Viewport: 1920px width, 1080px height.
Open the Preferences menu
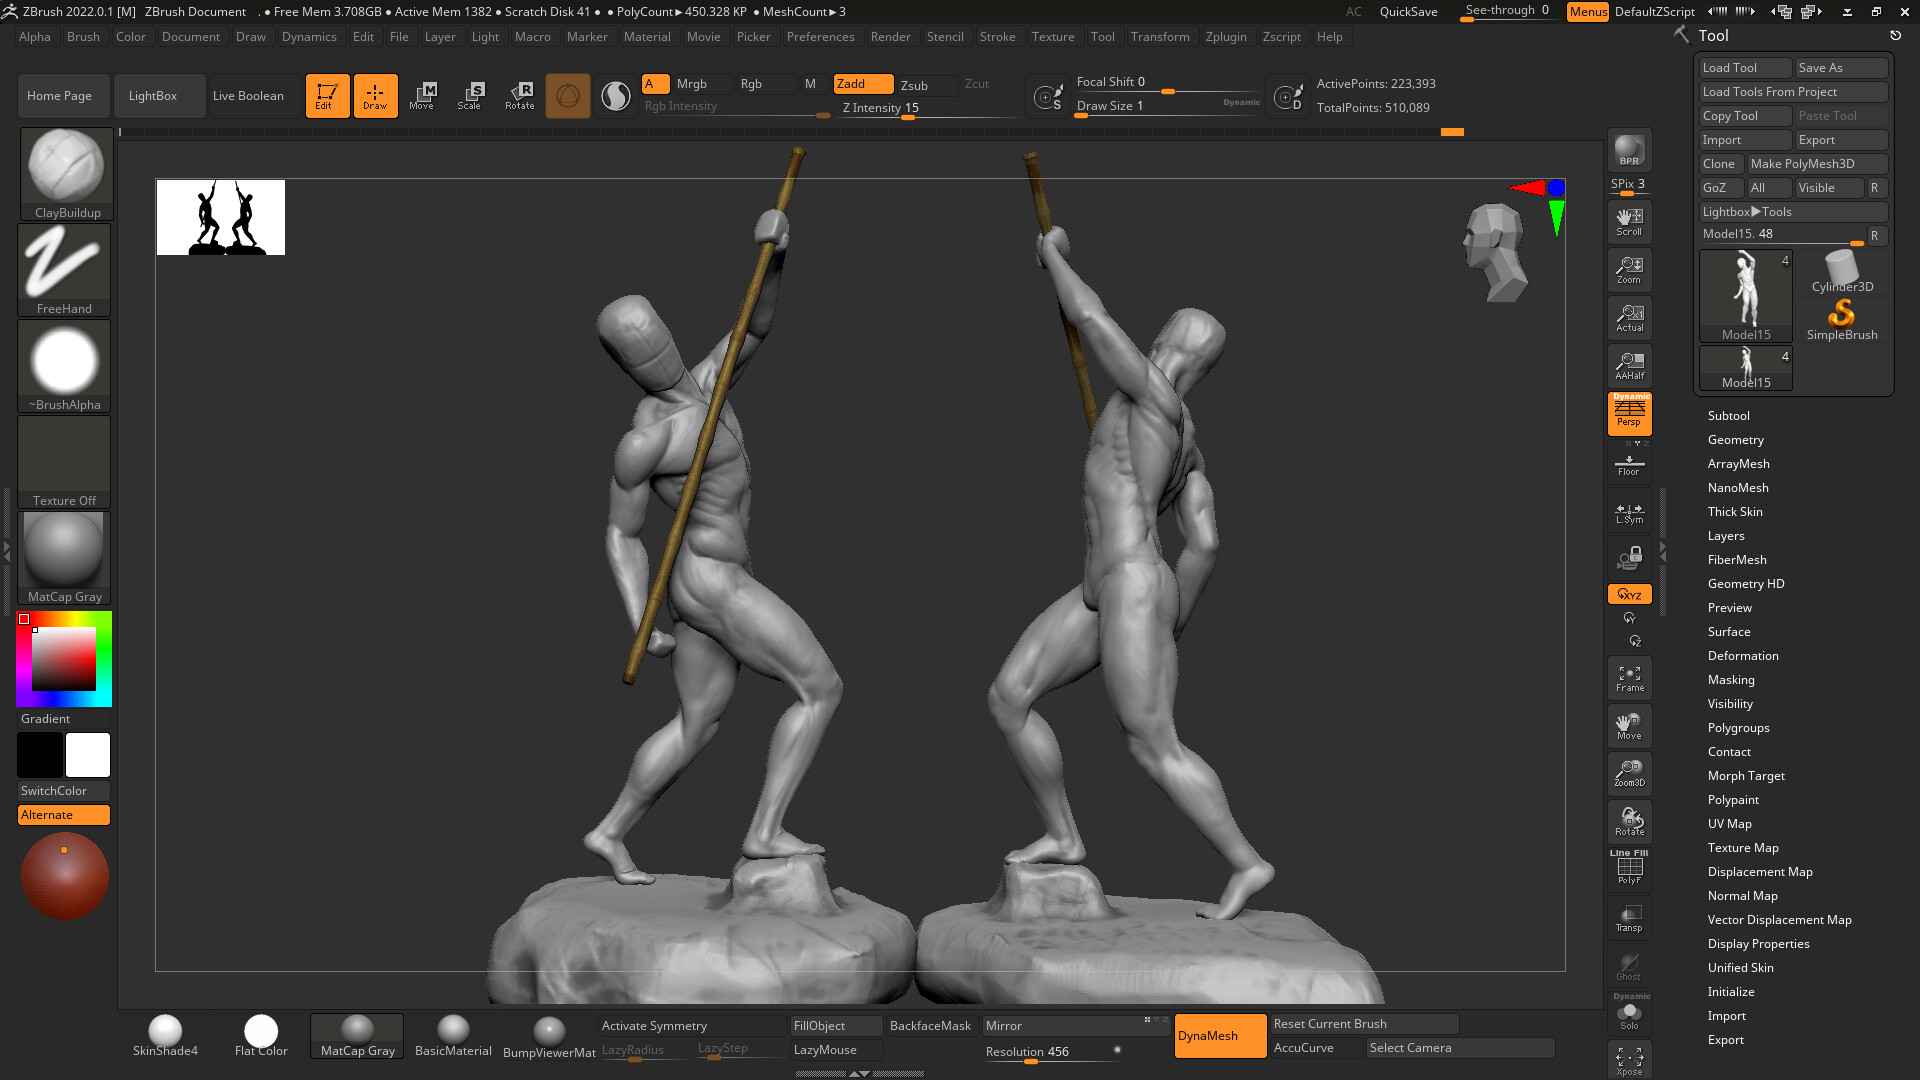(820, 37)
